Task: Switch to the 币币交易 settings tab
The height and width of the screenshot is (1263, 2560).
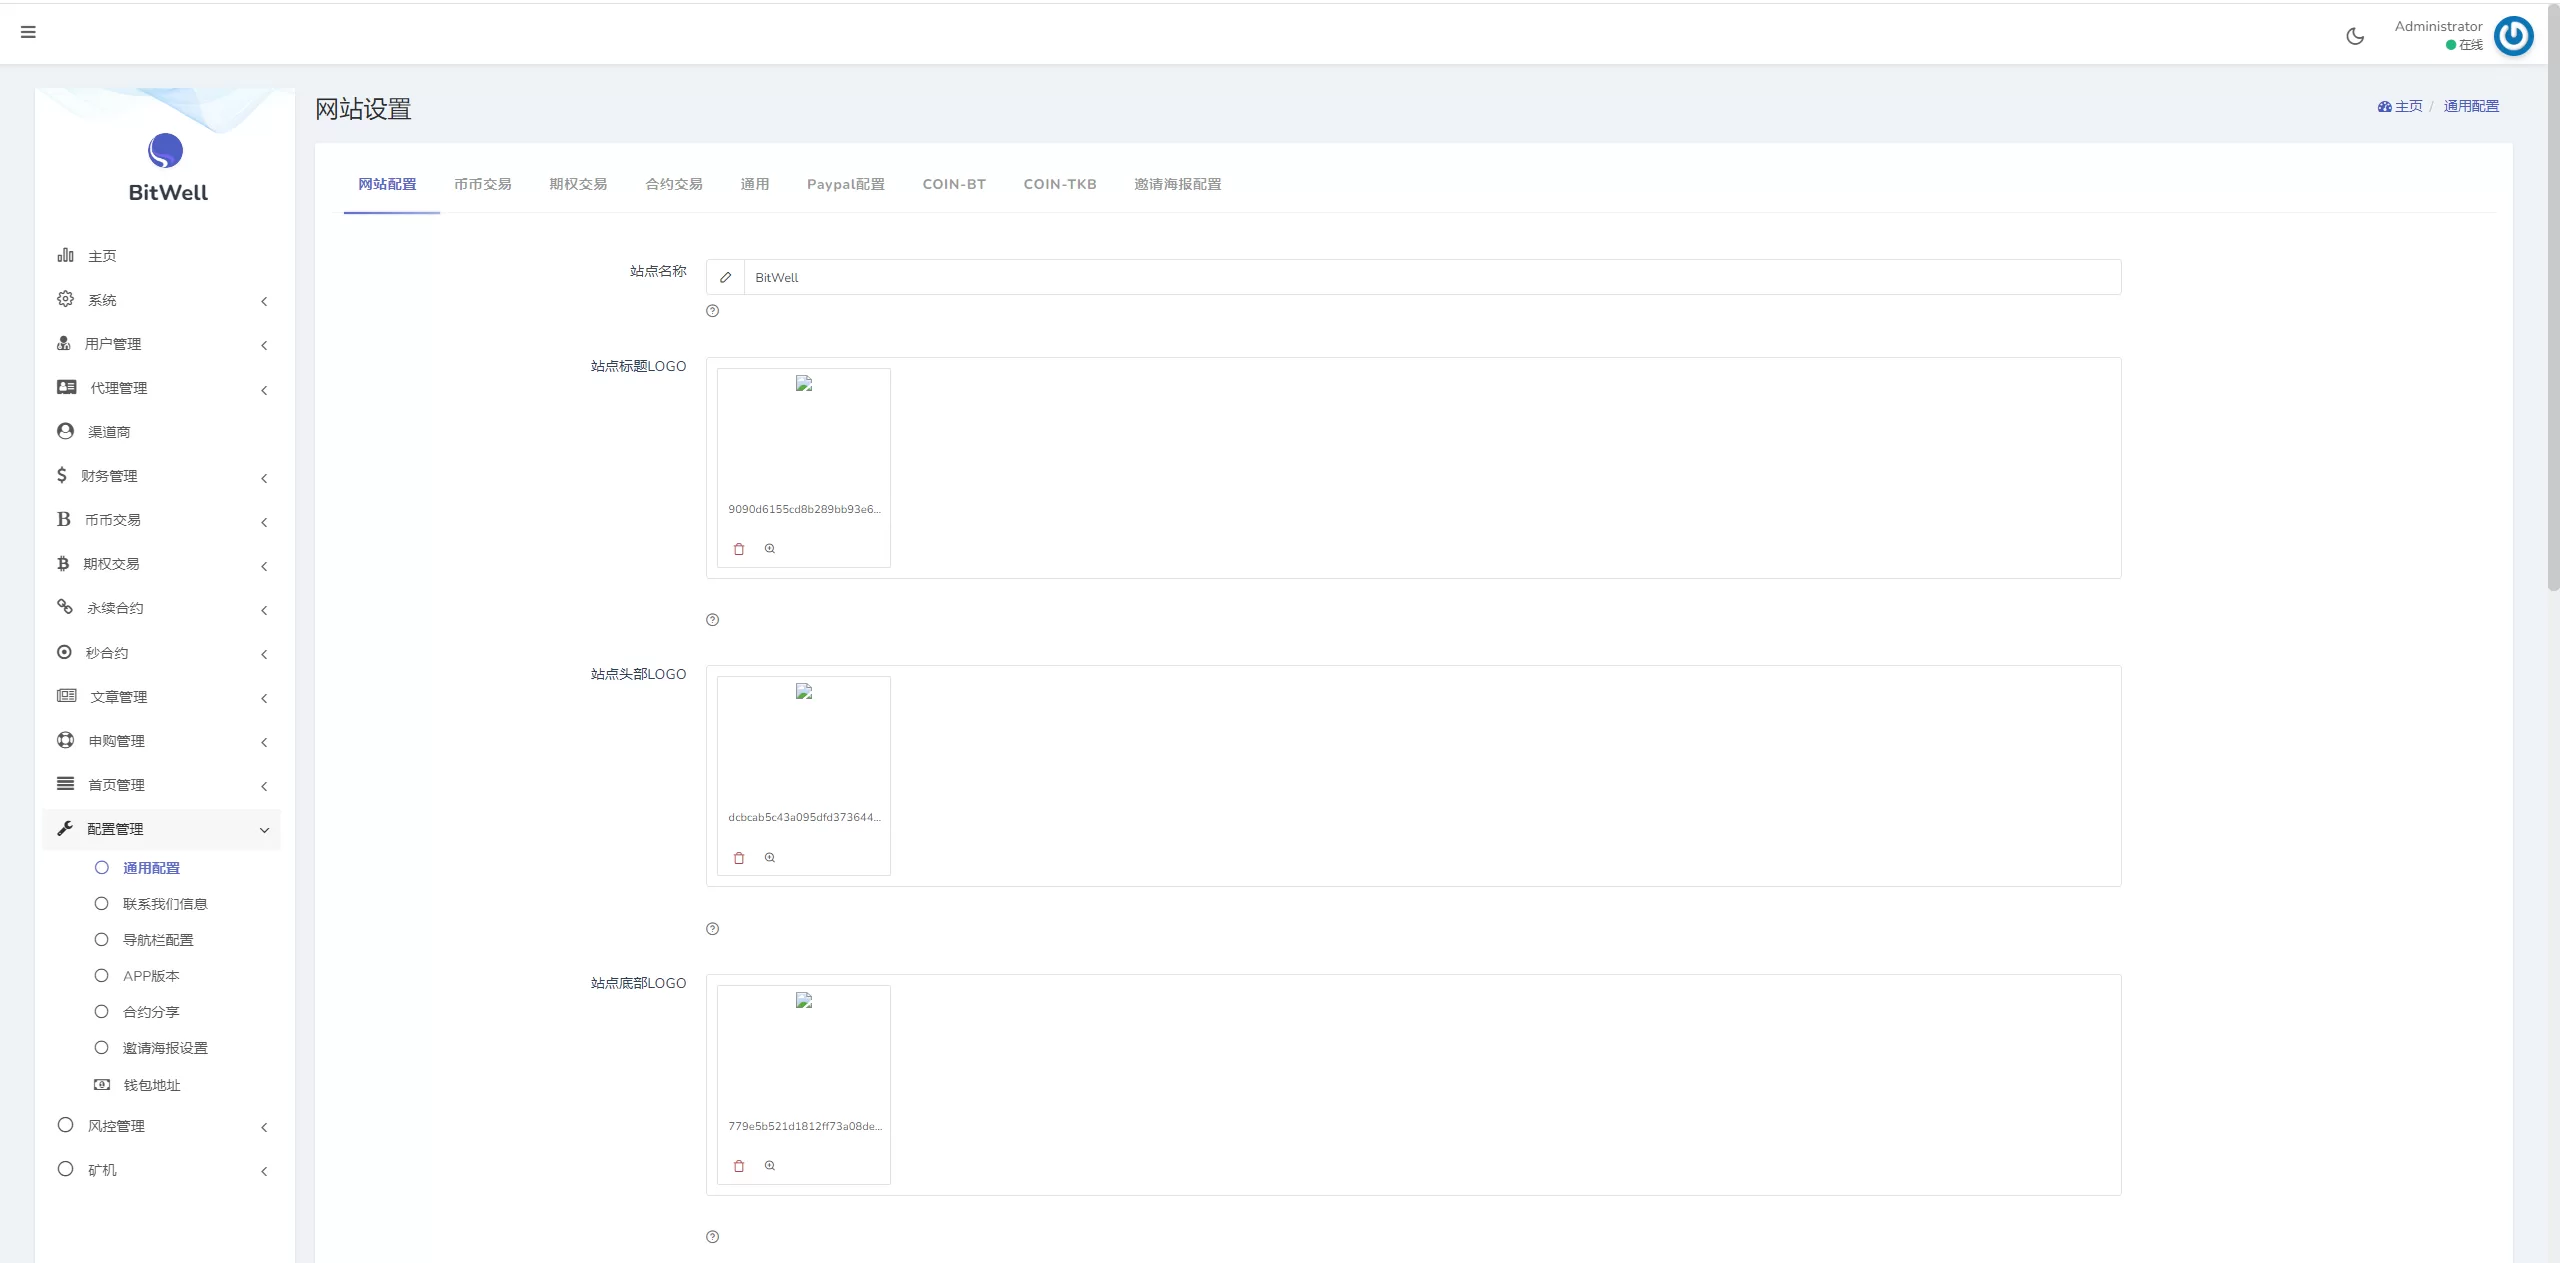Action: tap(483, 184)
